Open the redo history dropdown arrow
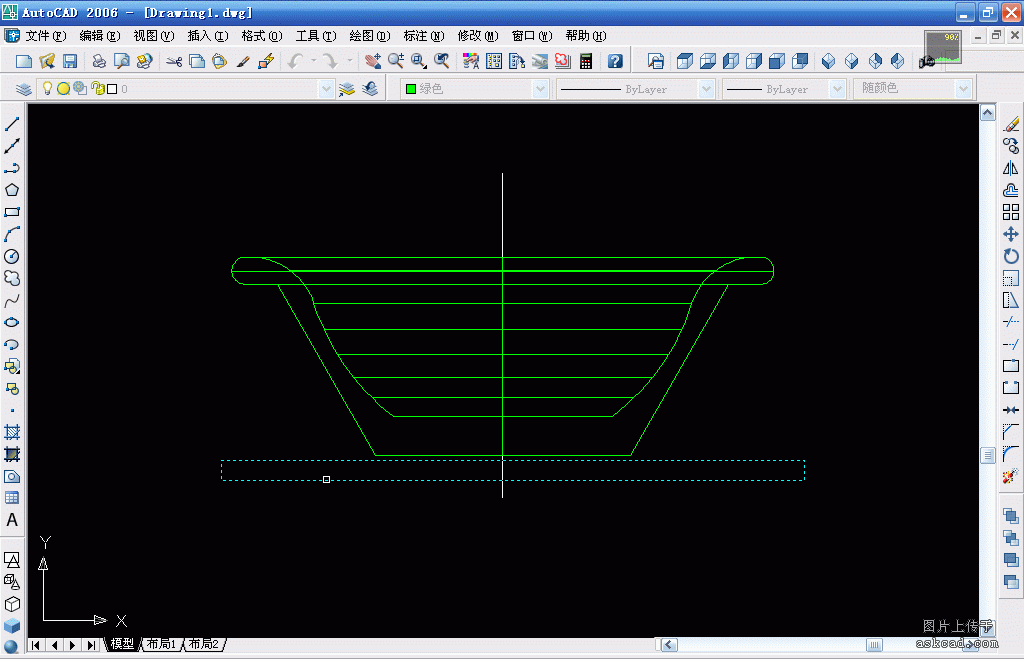Image resolution: width=1024 pixels, height=659 pixels. click(x=350, y=61)
